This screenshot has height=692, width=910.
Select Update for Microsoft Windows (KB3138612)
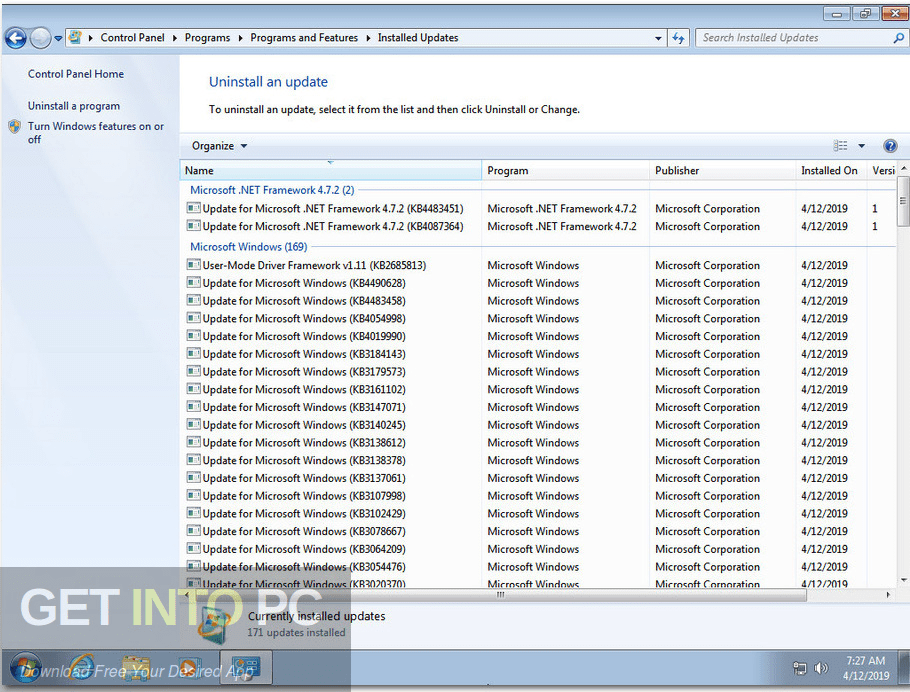pos(304,443)
